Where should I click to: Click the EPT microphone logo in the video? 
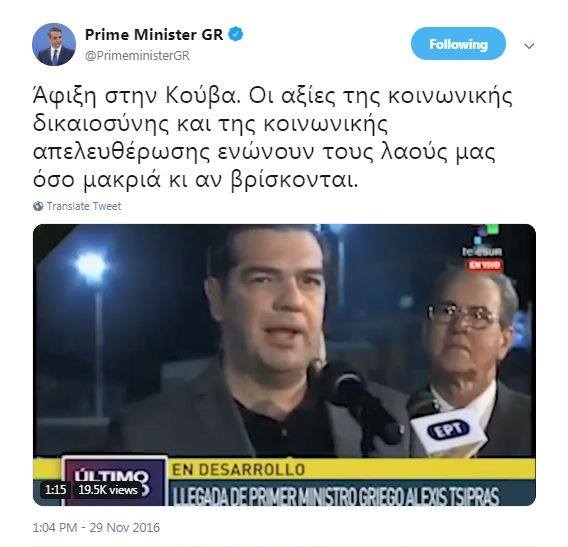449,430
